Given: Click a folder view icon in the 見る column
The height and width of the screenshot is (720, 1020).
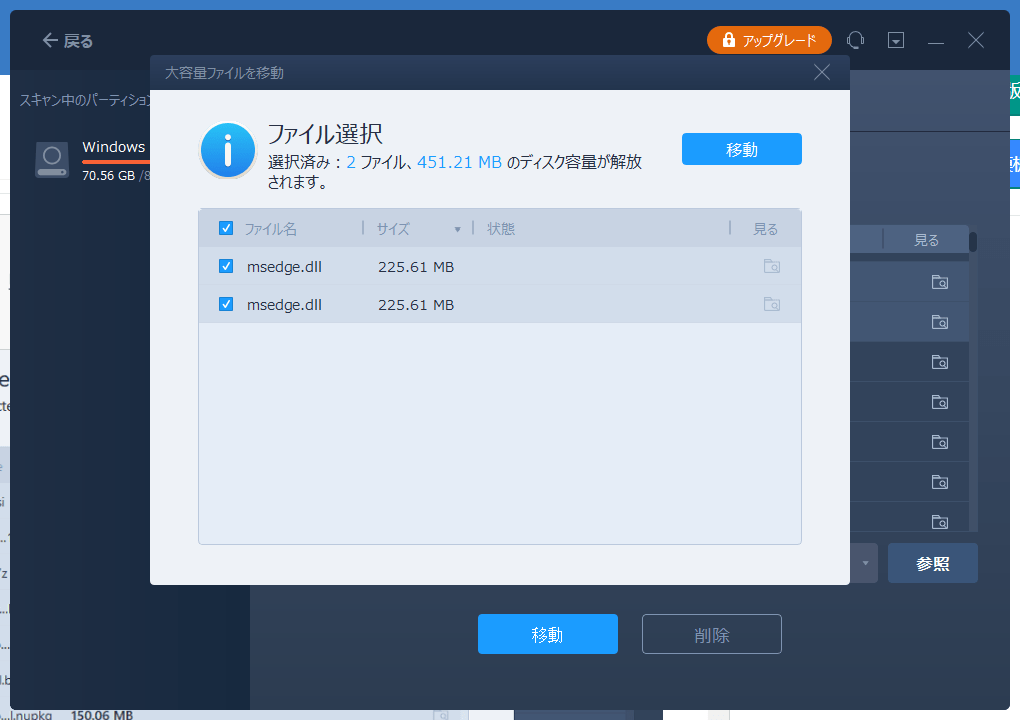Looking at the screenshot, I should point(939,281).
